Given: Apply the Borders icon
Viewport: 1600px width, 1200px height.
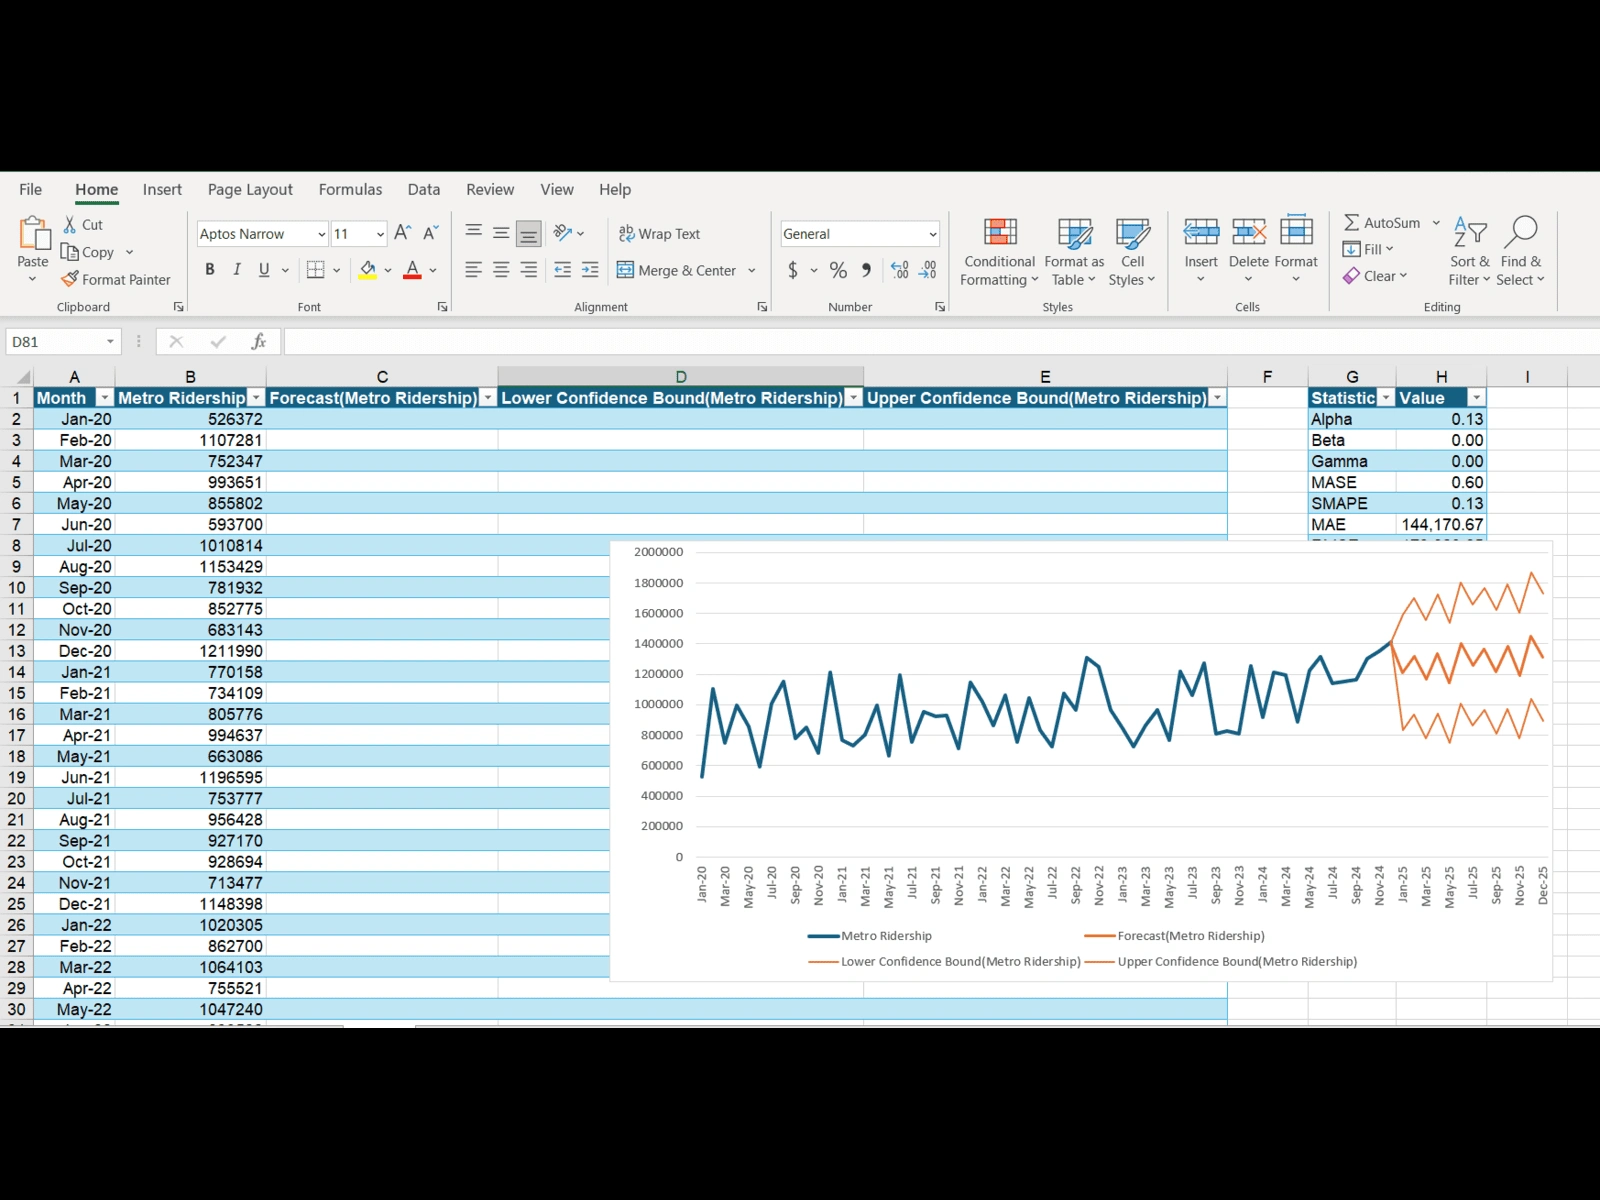Looking at the screenshot, I should tap(315, 270).
